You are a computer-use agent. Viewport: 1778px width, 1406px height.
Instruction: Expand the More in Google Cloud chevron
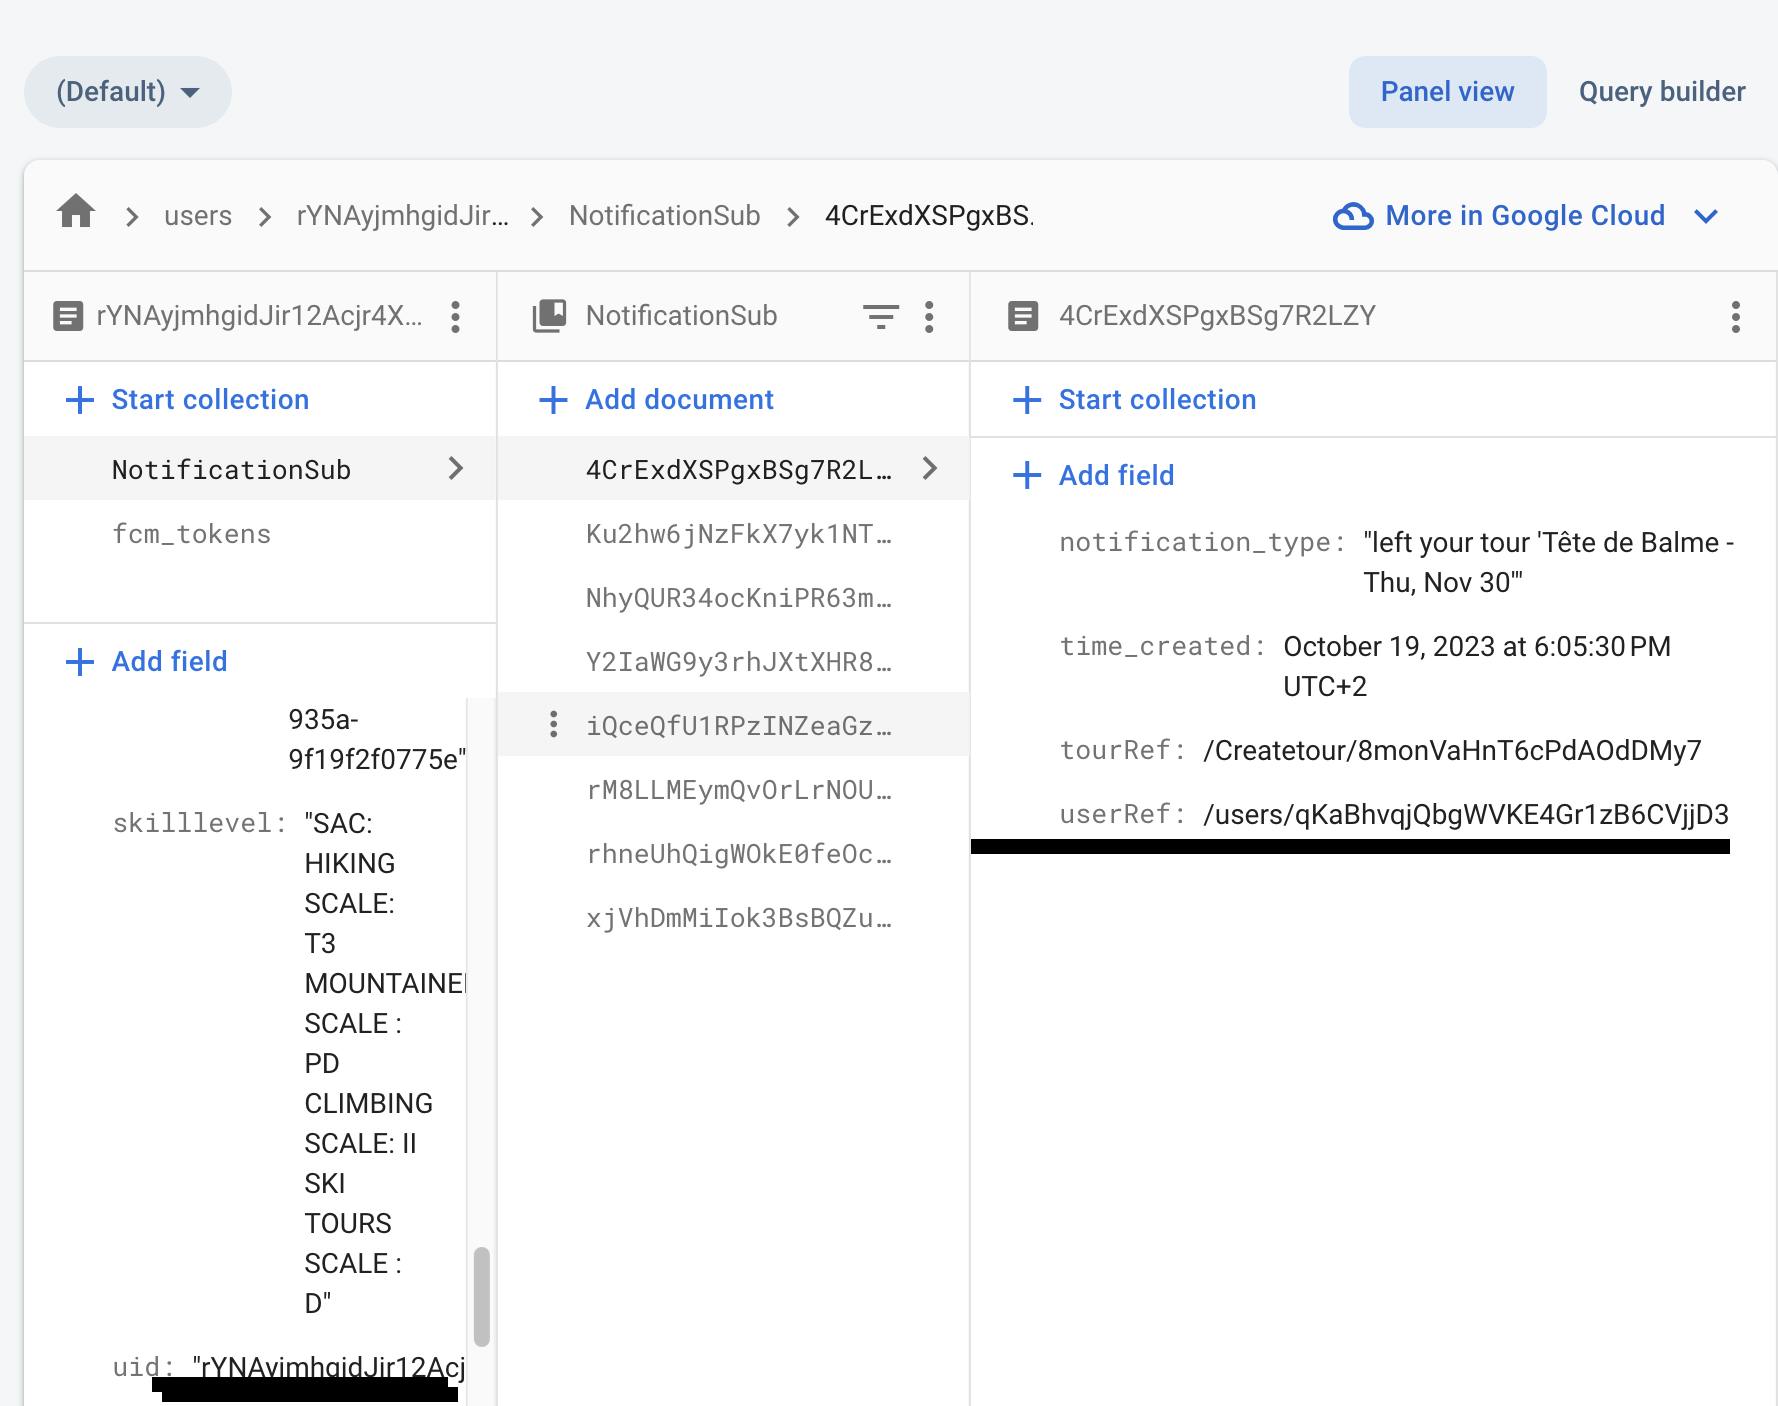(1706, 216)
